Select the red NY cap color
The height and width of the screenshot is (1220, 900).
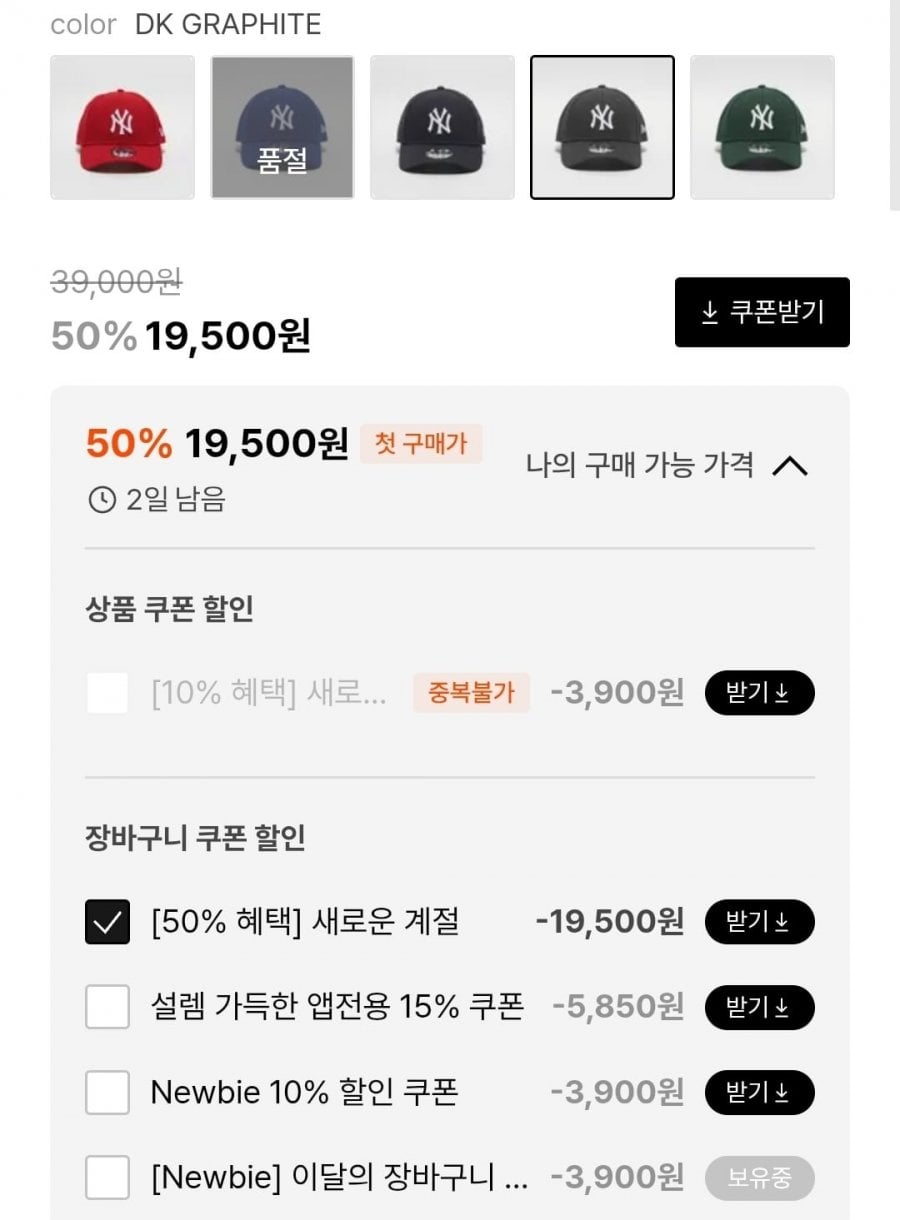(x=122, y=127)
